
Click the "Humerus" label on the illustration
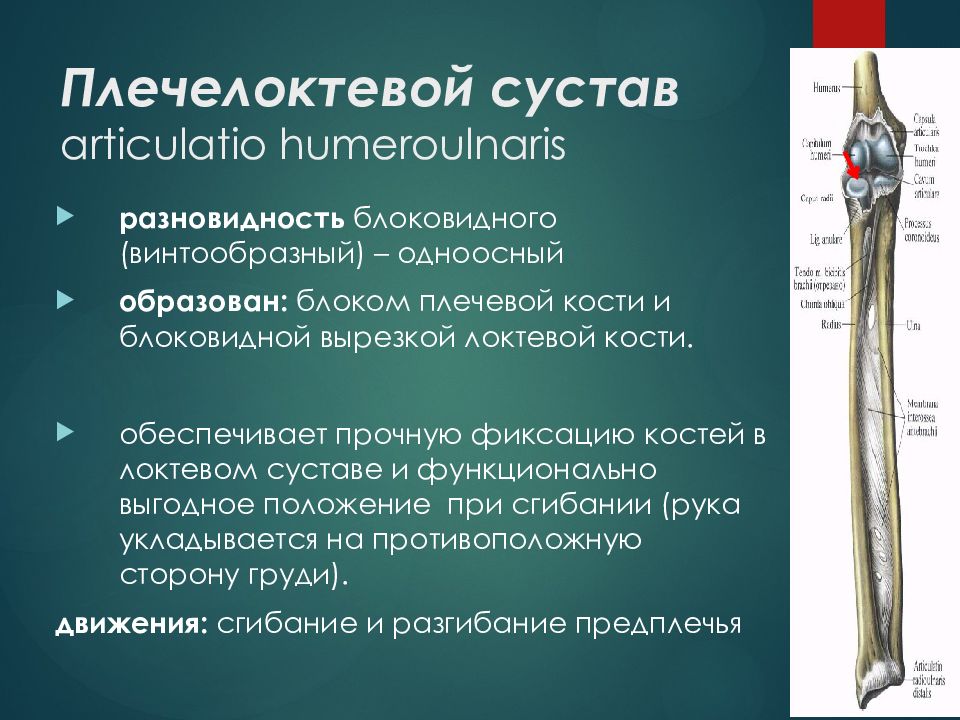827,88
